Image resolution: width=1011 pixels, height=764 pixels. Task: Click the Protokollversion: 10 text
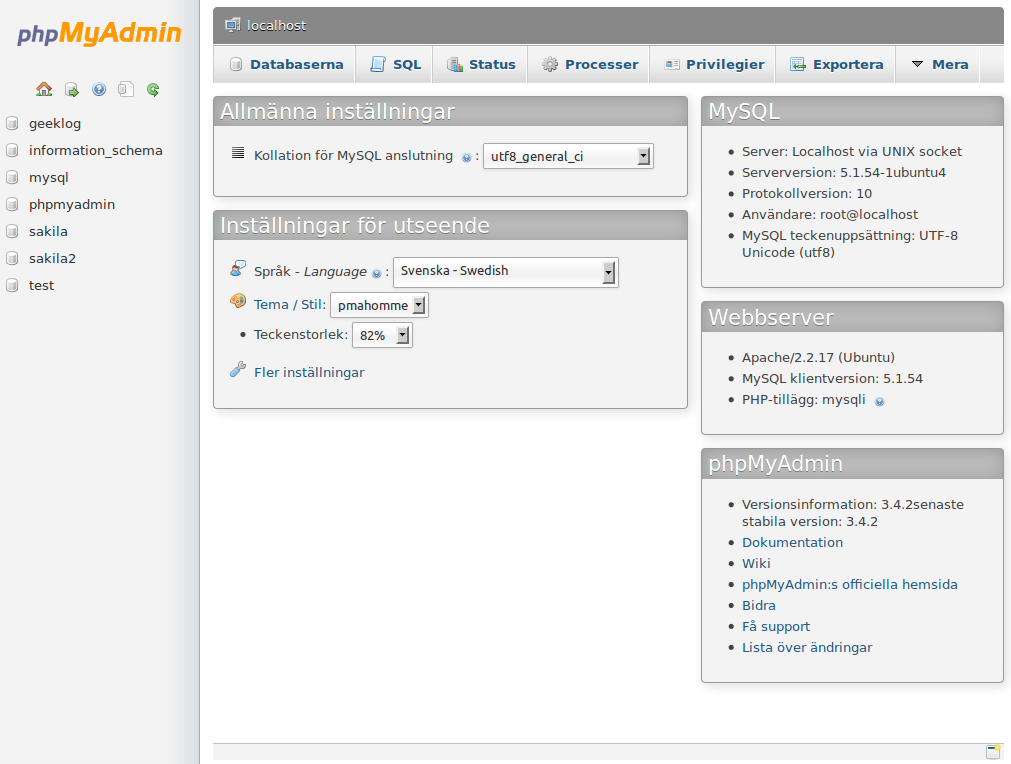pos(807,193)
